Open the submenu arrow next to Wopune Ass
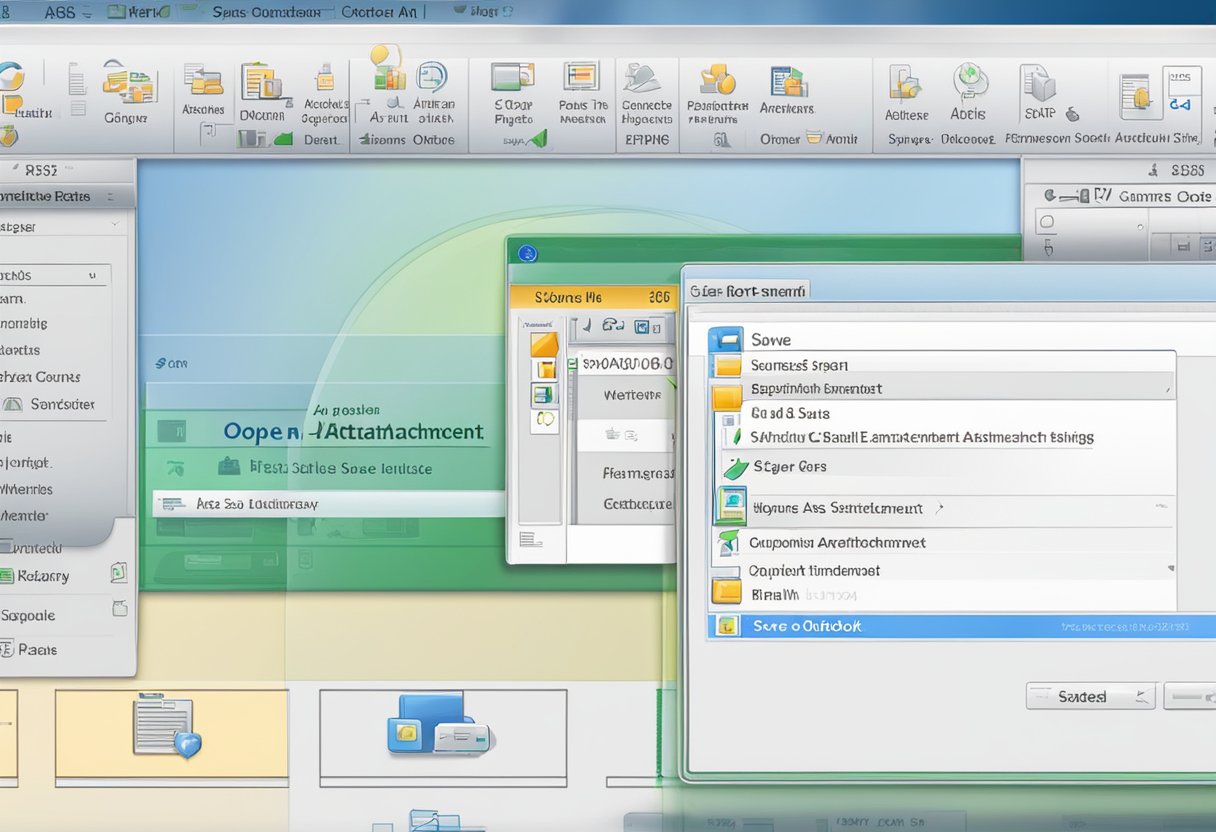The height and width of the screenshot is (832, 1216). pos(938,507)
